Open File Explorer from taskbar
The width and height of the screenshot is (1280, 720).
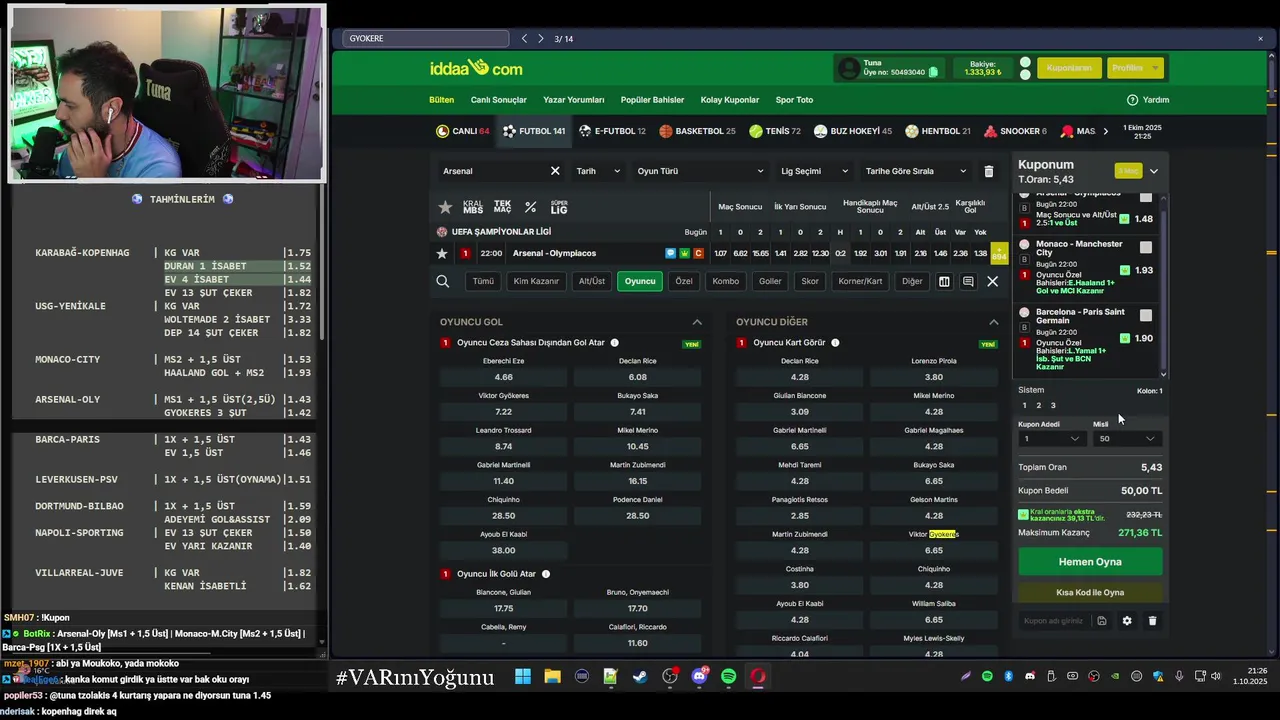click(553, 677)
